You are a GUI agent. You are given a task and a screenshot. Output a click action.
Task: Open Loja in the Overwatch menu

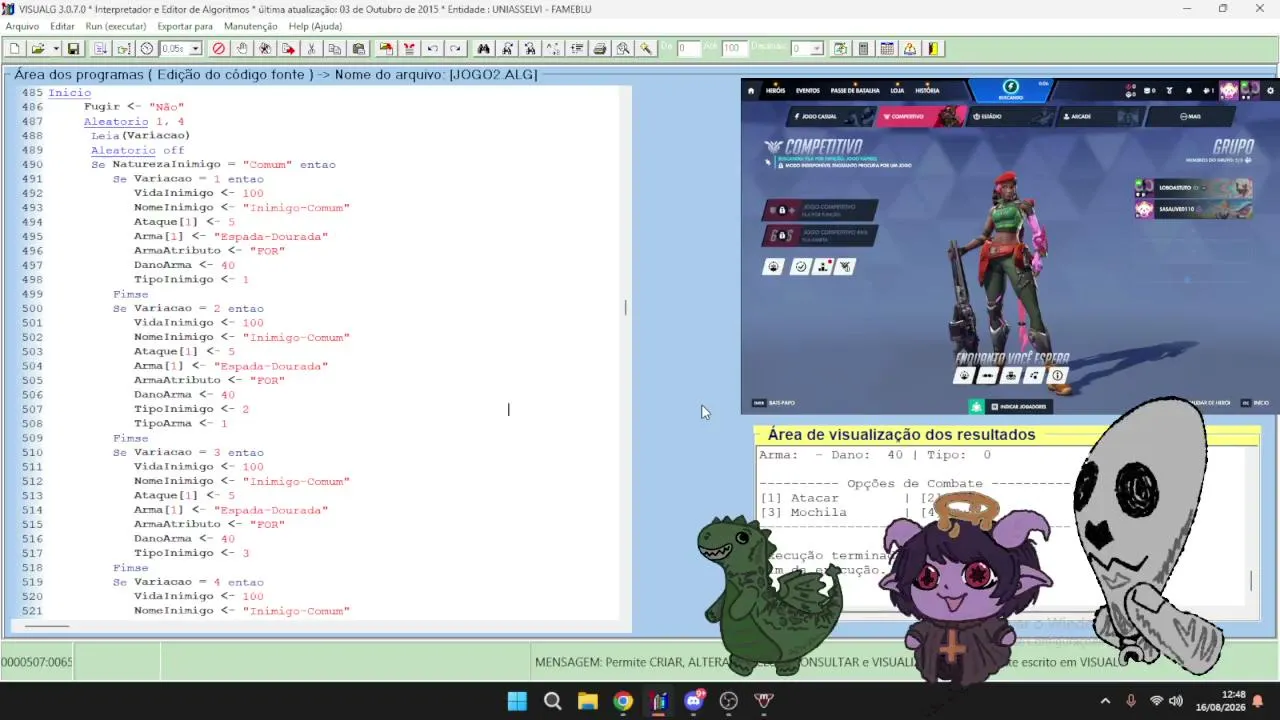pyautogui.click(x=897, y=90)
